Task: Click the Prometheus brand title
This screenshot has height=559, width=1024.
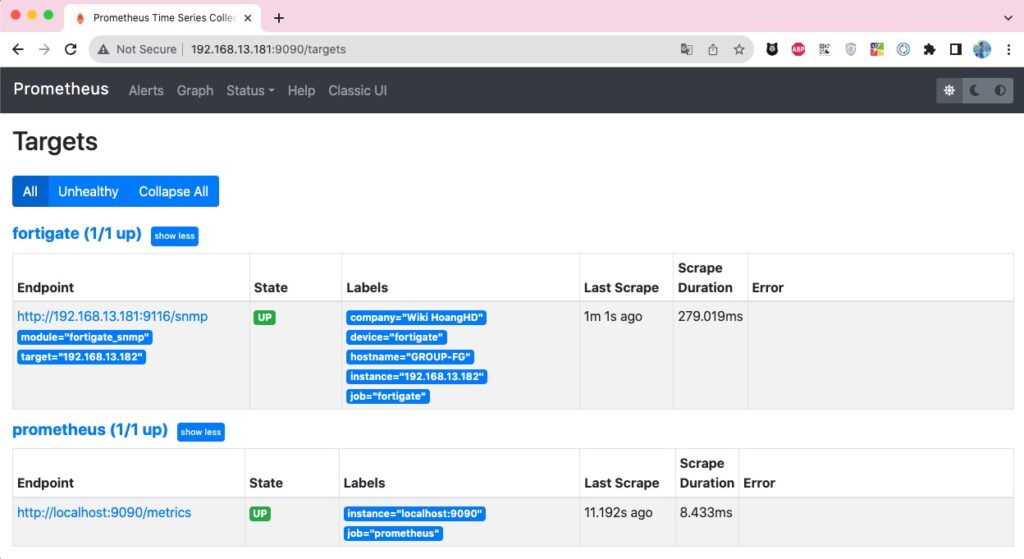Action: click(61, 89)
